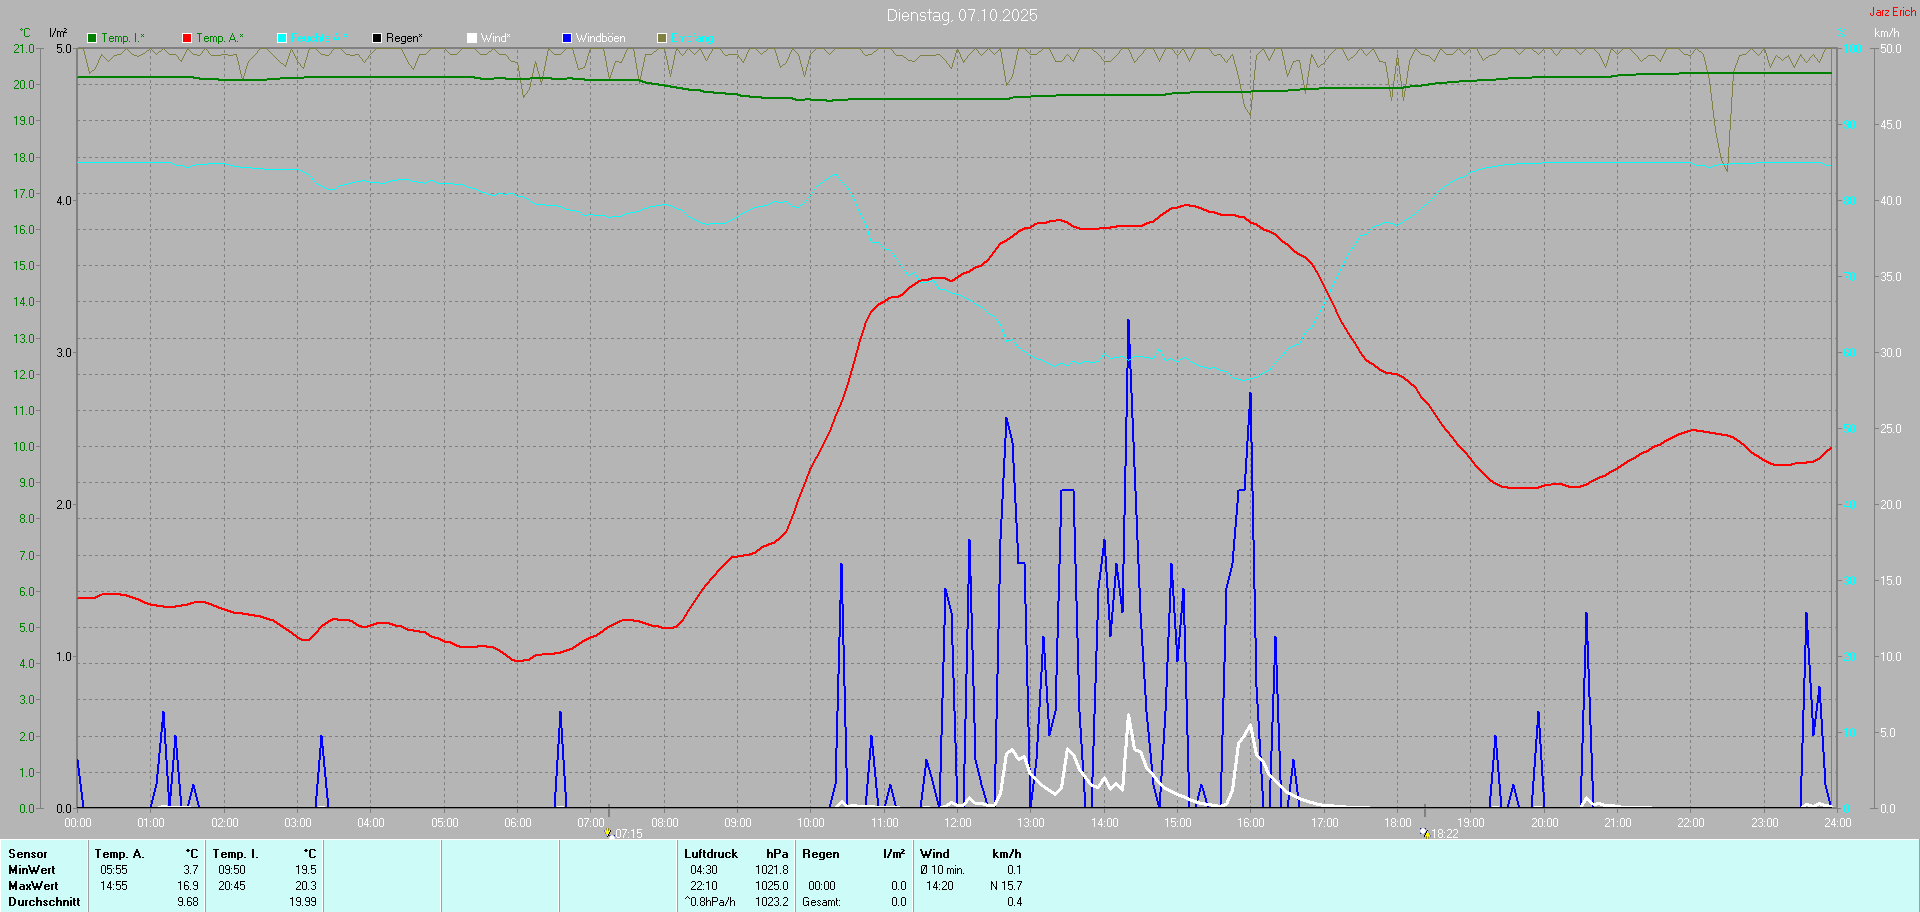Image resolution: width=1920 pixels, height=912 pixels.
Task: Click the blue Windböen legend square
Action: (567, 38)
